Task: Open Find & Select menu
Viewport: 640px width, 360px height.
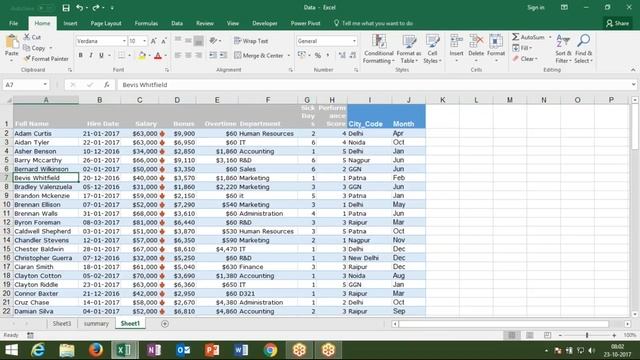Action: [x=584, y=49]
